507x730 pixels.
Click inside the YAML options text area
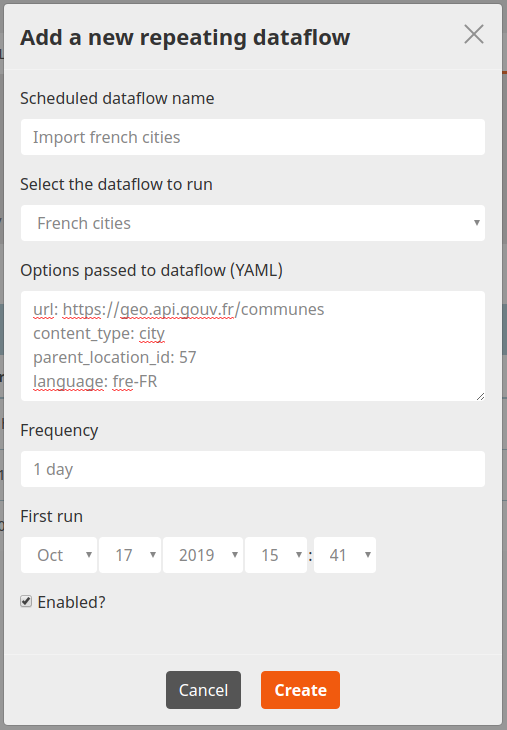[x=253, y=346]
